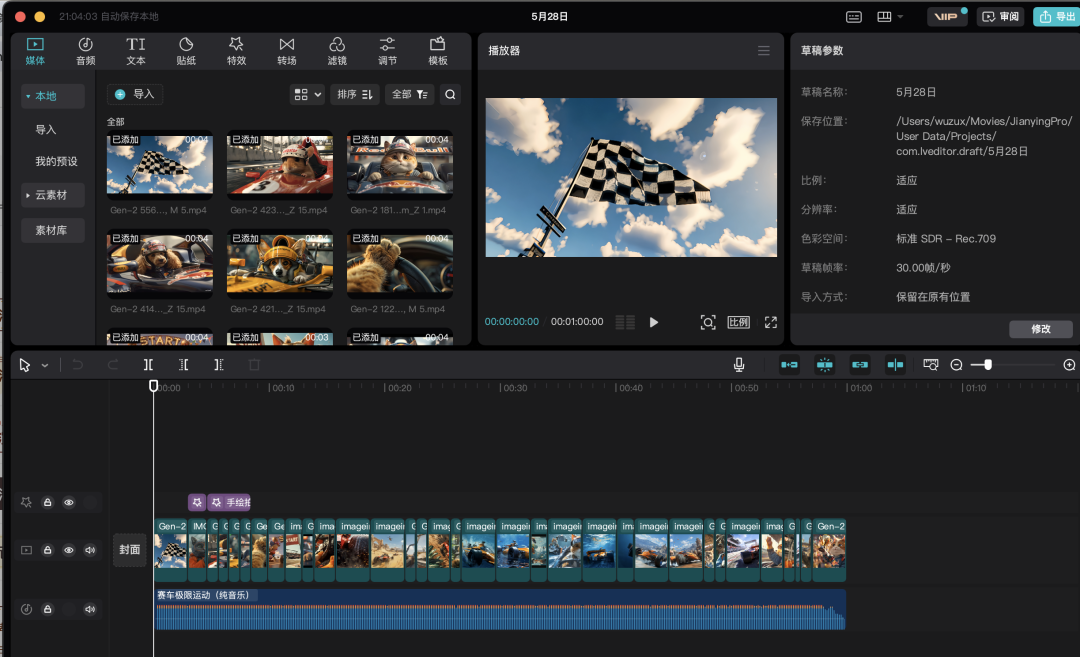Hide the effects track with eye icon

69,503
